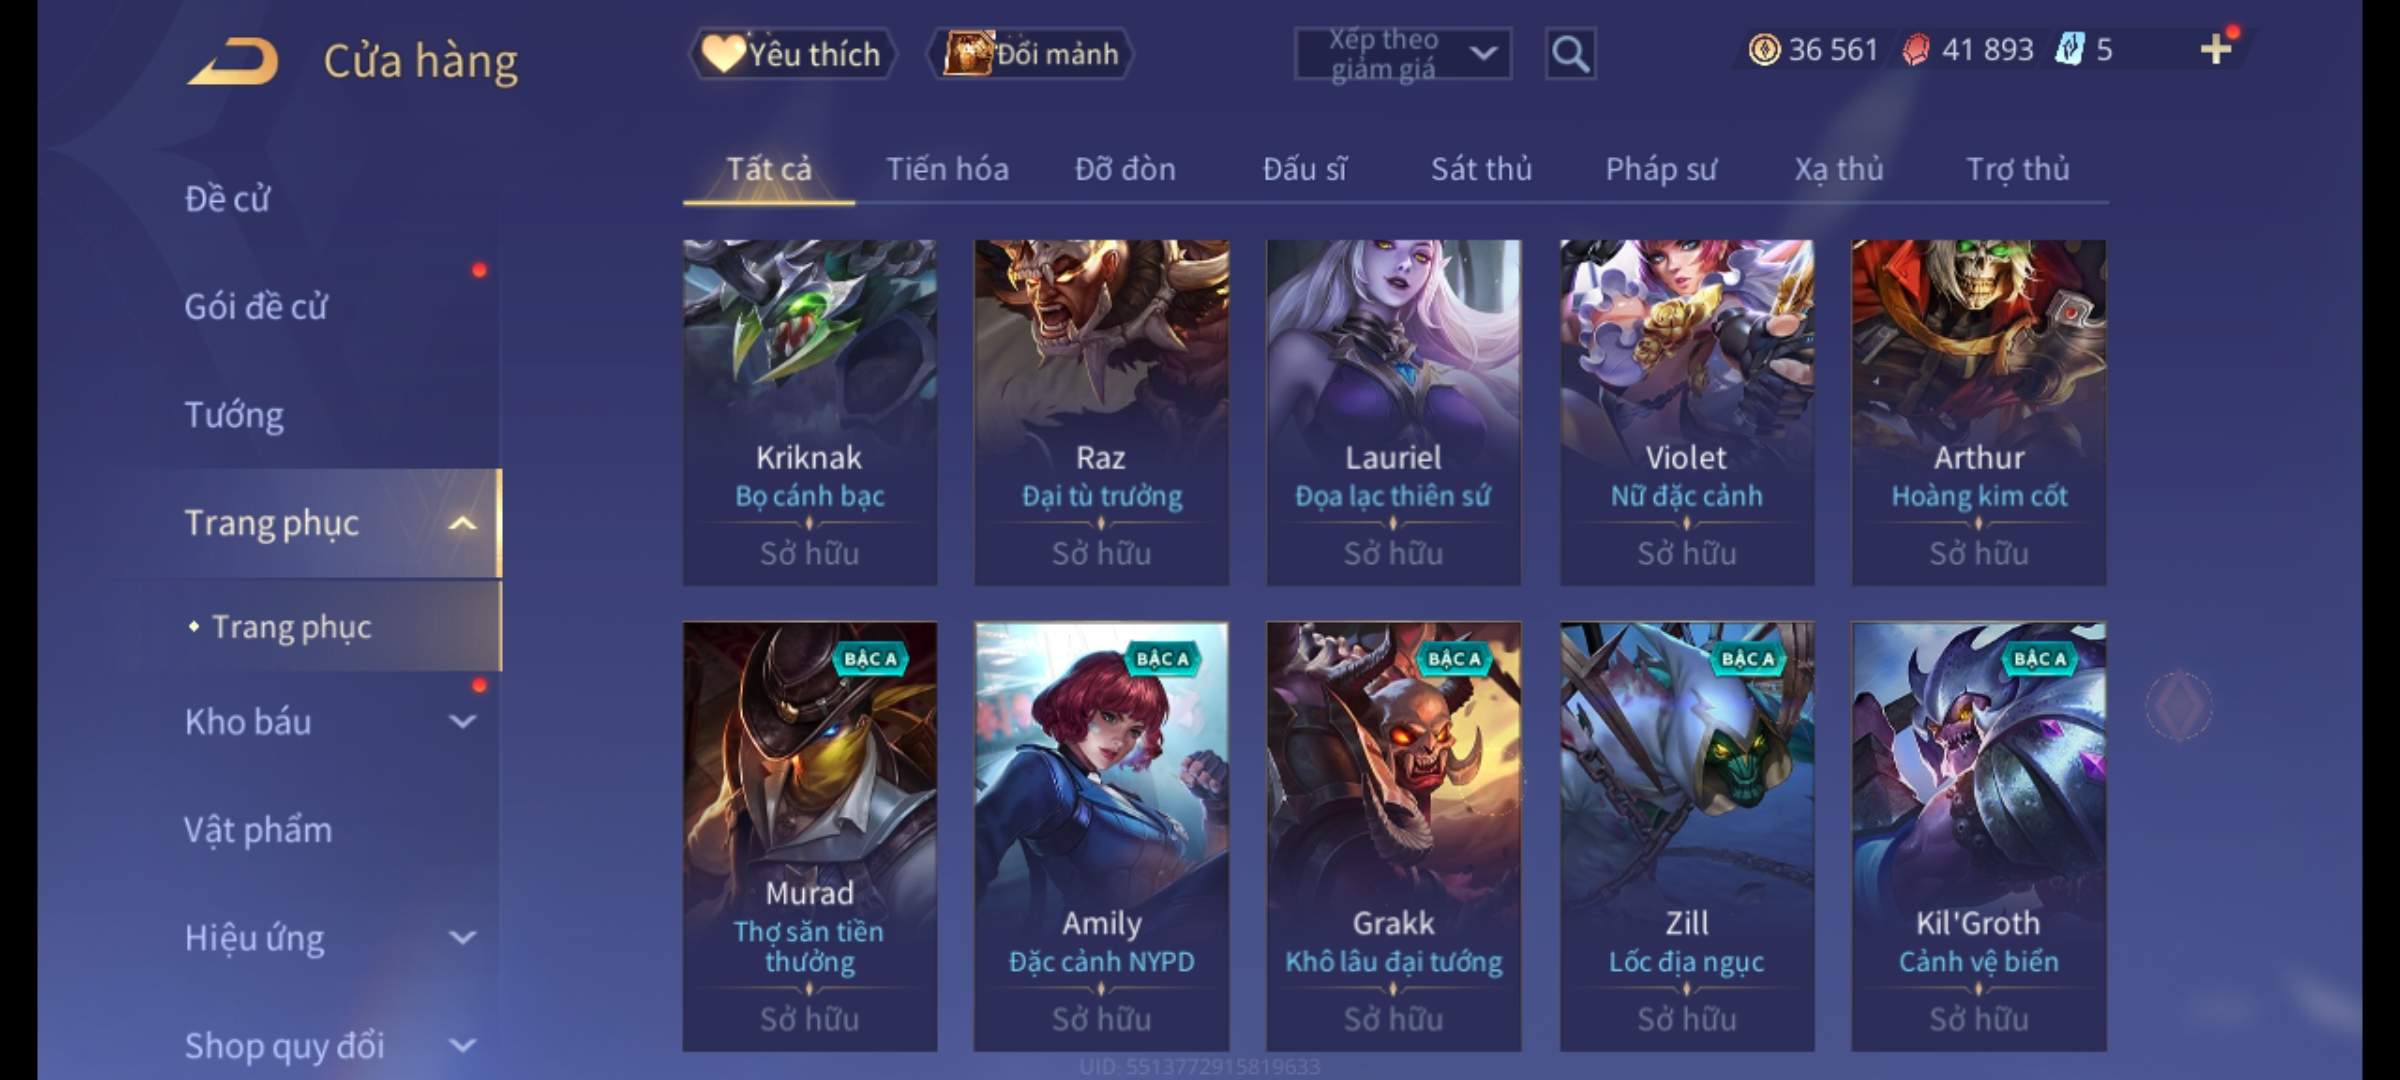Viewport: 2400px width, 1080px height.
Task: Tap the plus icon to add currency
Action: 2216,49
